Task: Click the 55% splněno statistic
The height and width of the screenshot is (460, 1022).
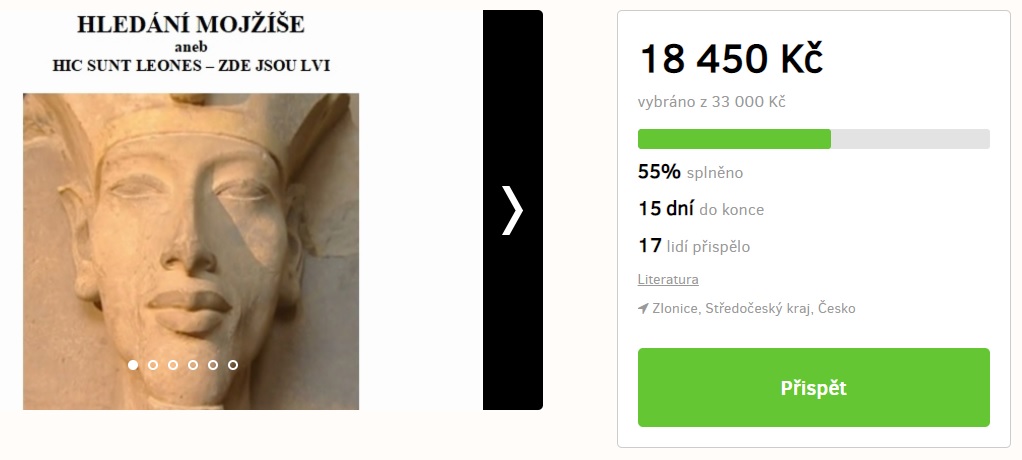Action: click(690, 173)
